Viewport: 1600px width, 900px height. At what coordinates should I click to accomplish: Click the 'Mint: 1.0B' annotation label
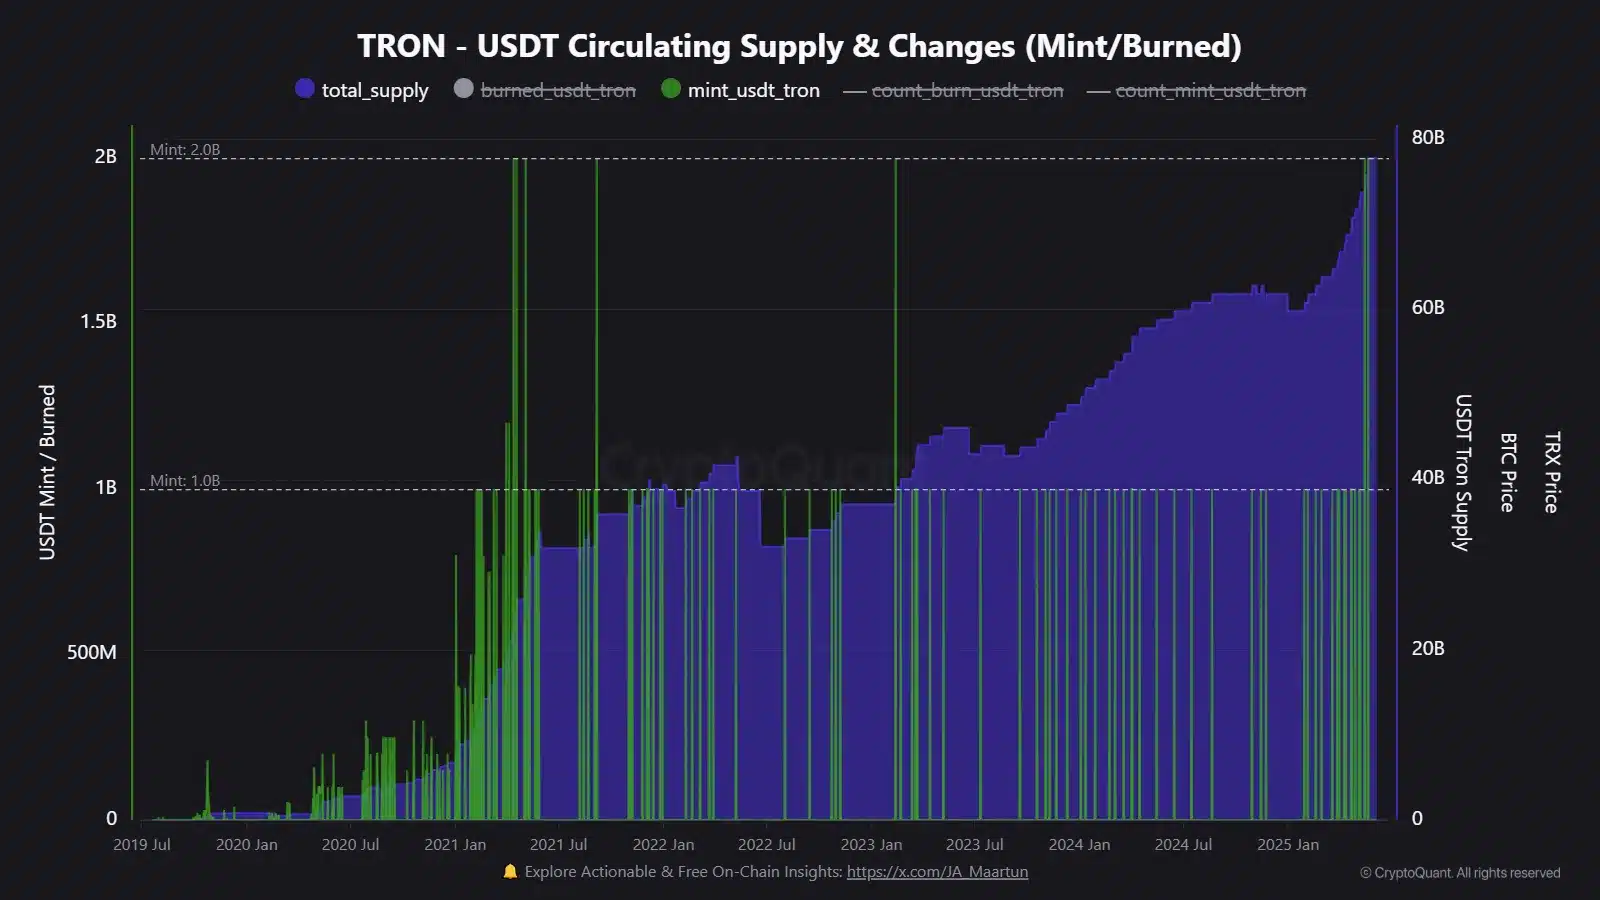[185, 481]
